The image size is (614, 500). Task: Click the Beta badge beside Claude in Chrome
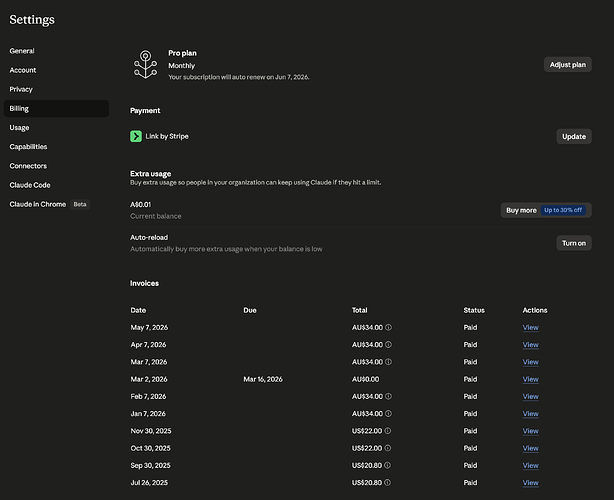pos(80,204)
